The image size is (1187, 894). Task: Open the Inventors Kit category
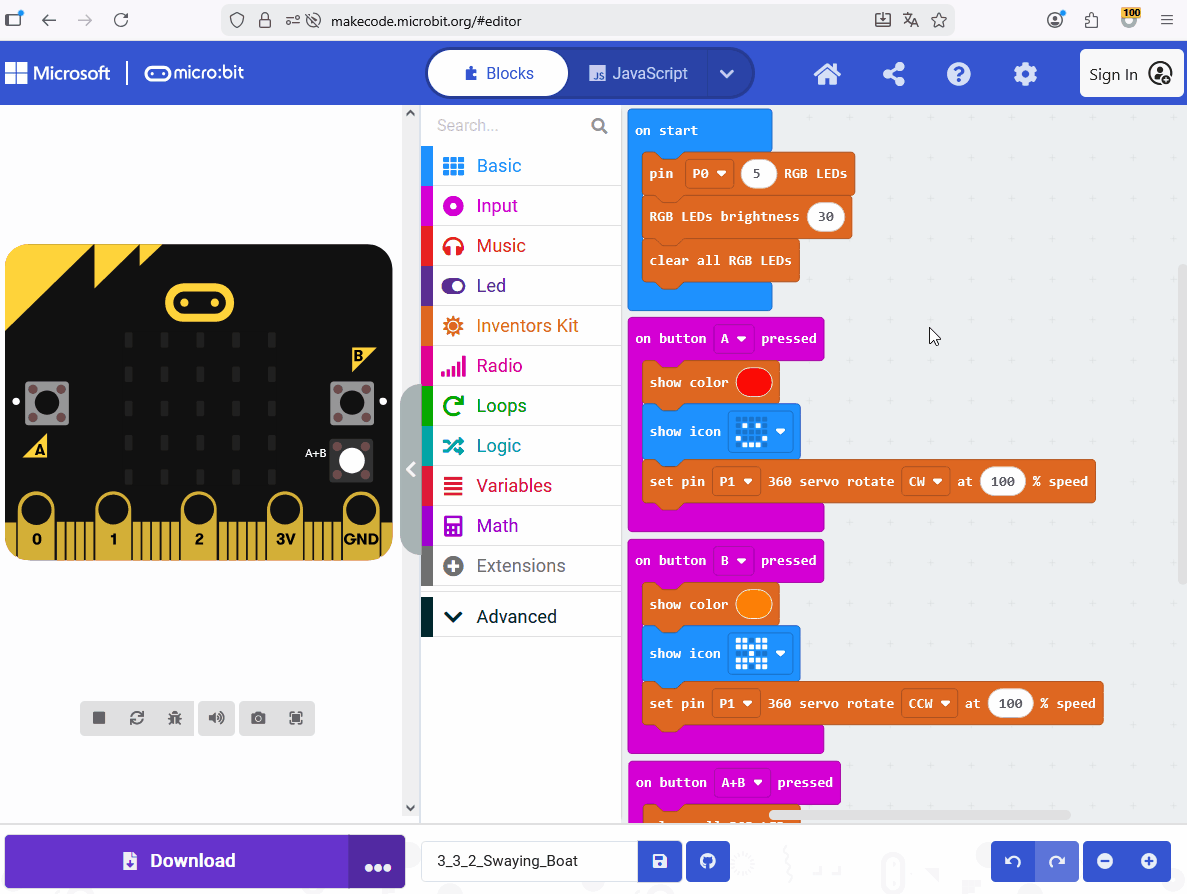click(521, 326)
